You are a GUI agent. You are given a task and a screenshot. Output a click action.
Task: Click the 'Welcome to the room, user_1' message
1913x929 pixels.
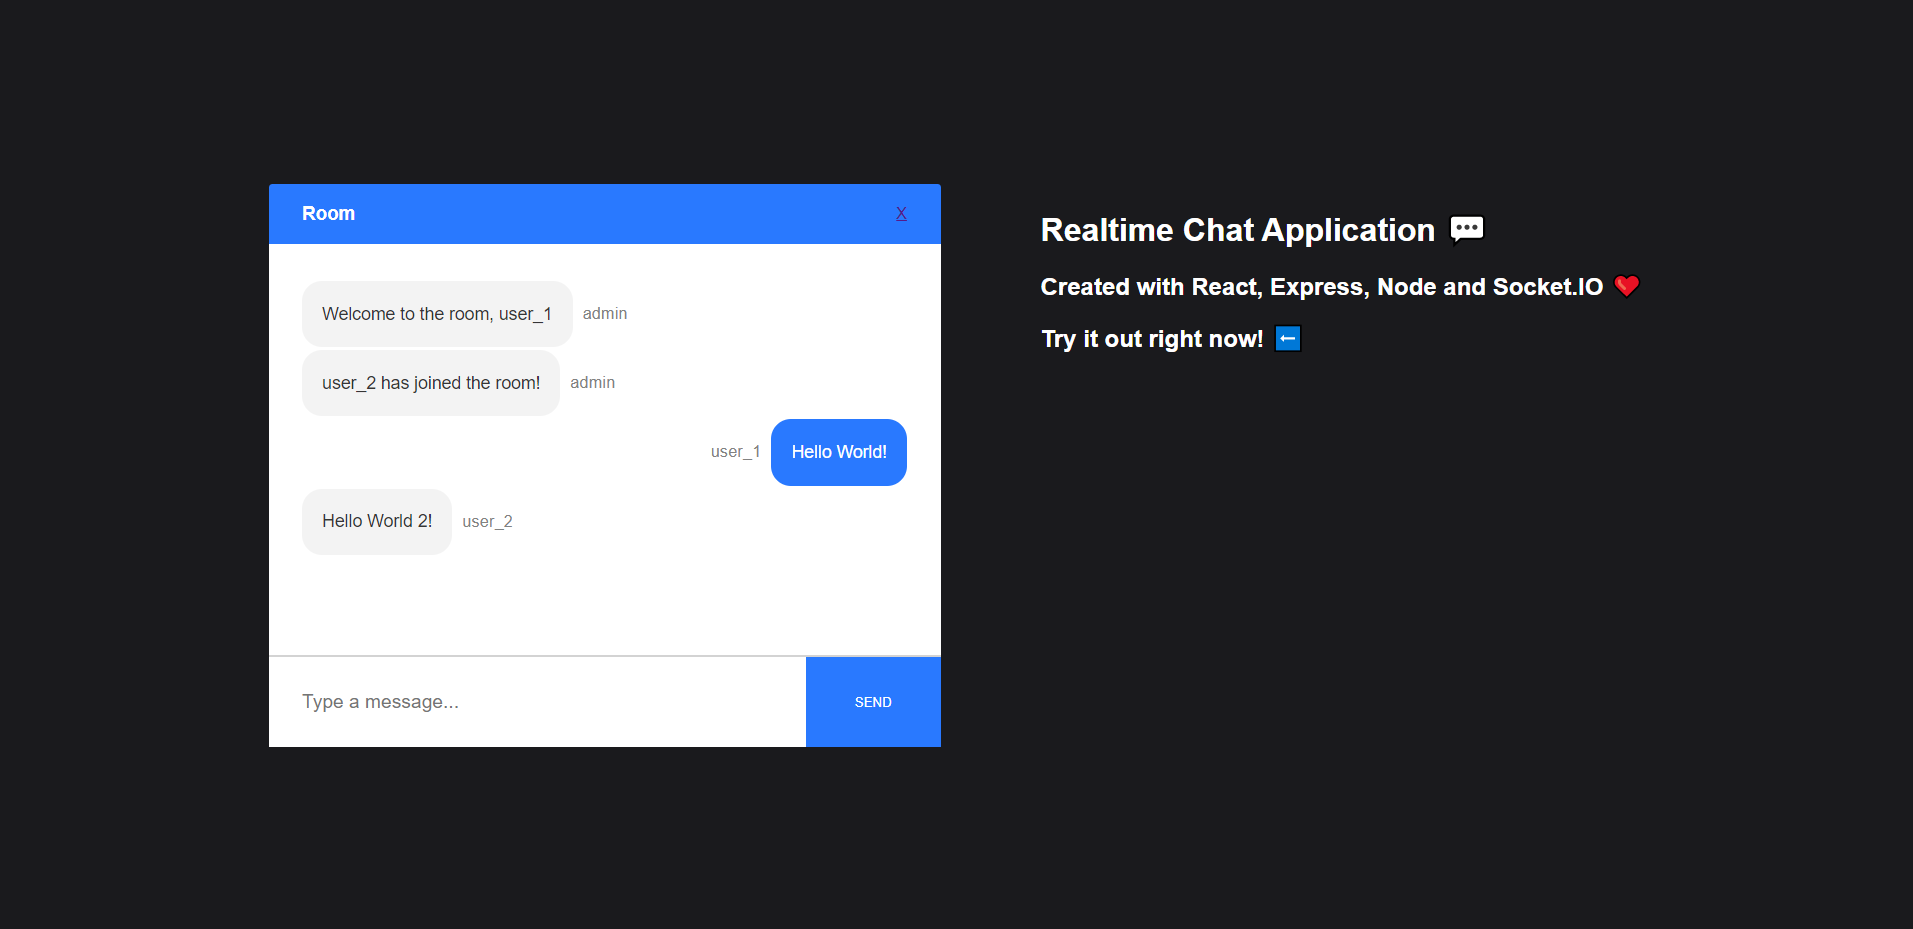point(437,313)
